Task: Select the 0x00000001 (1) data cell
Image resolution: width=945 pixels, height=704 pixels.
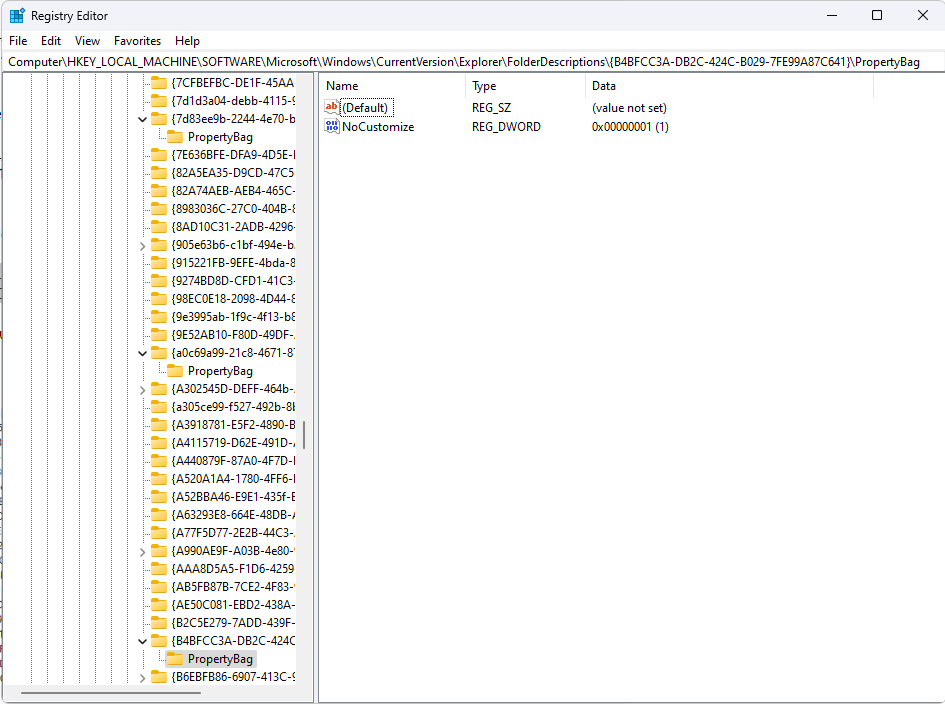Action: click(x=630, y=127)
